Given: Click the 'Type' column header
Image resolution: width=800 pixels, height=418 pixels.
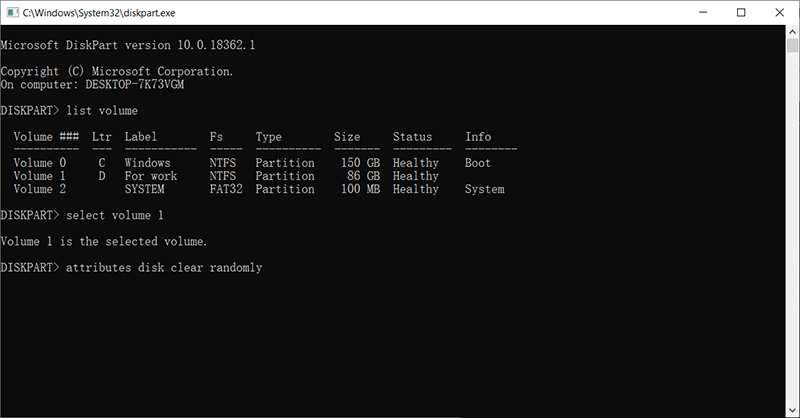Looking at the screenshot, I should tap(268, 137).
